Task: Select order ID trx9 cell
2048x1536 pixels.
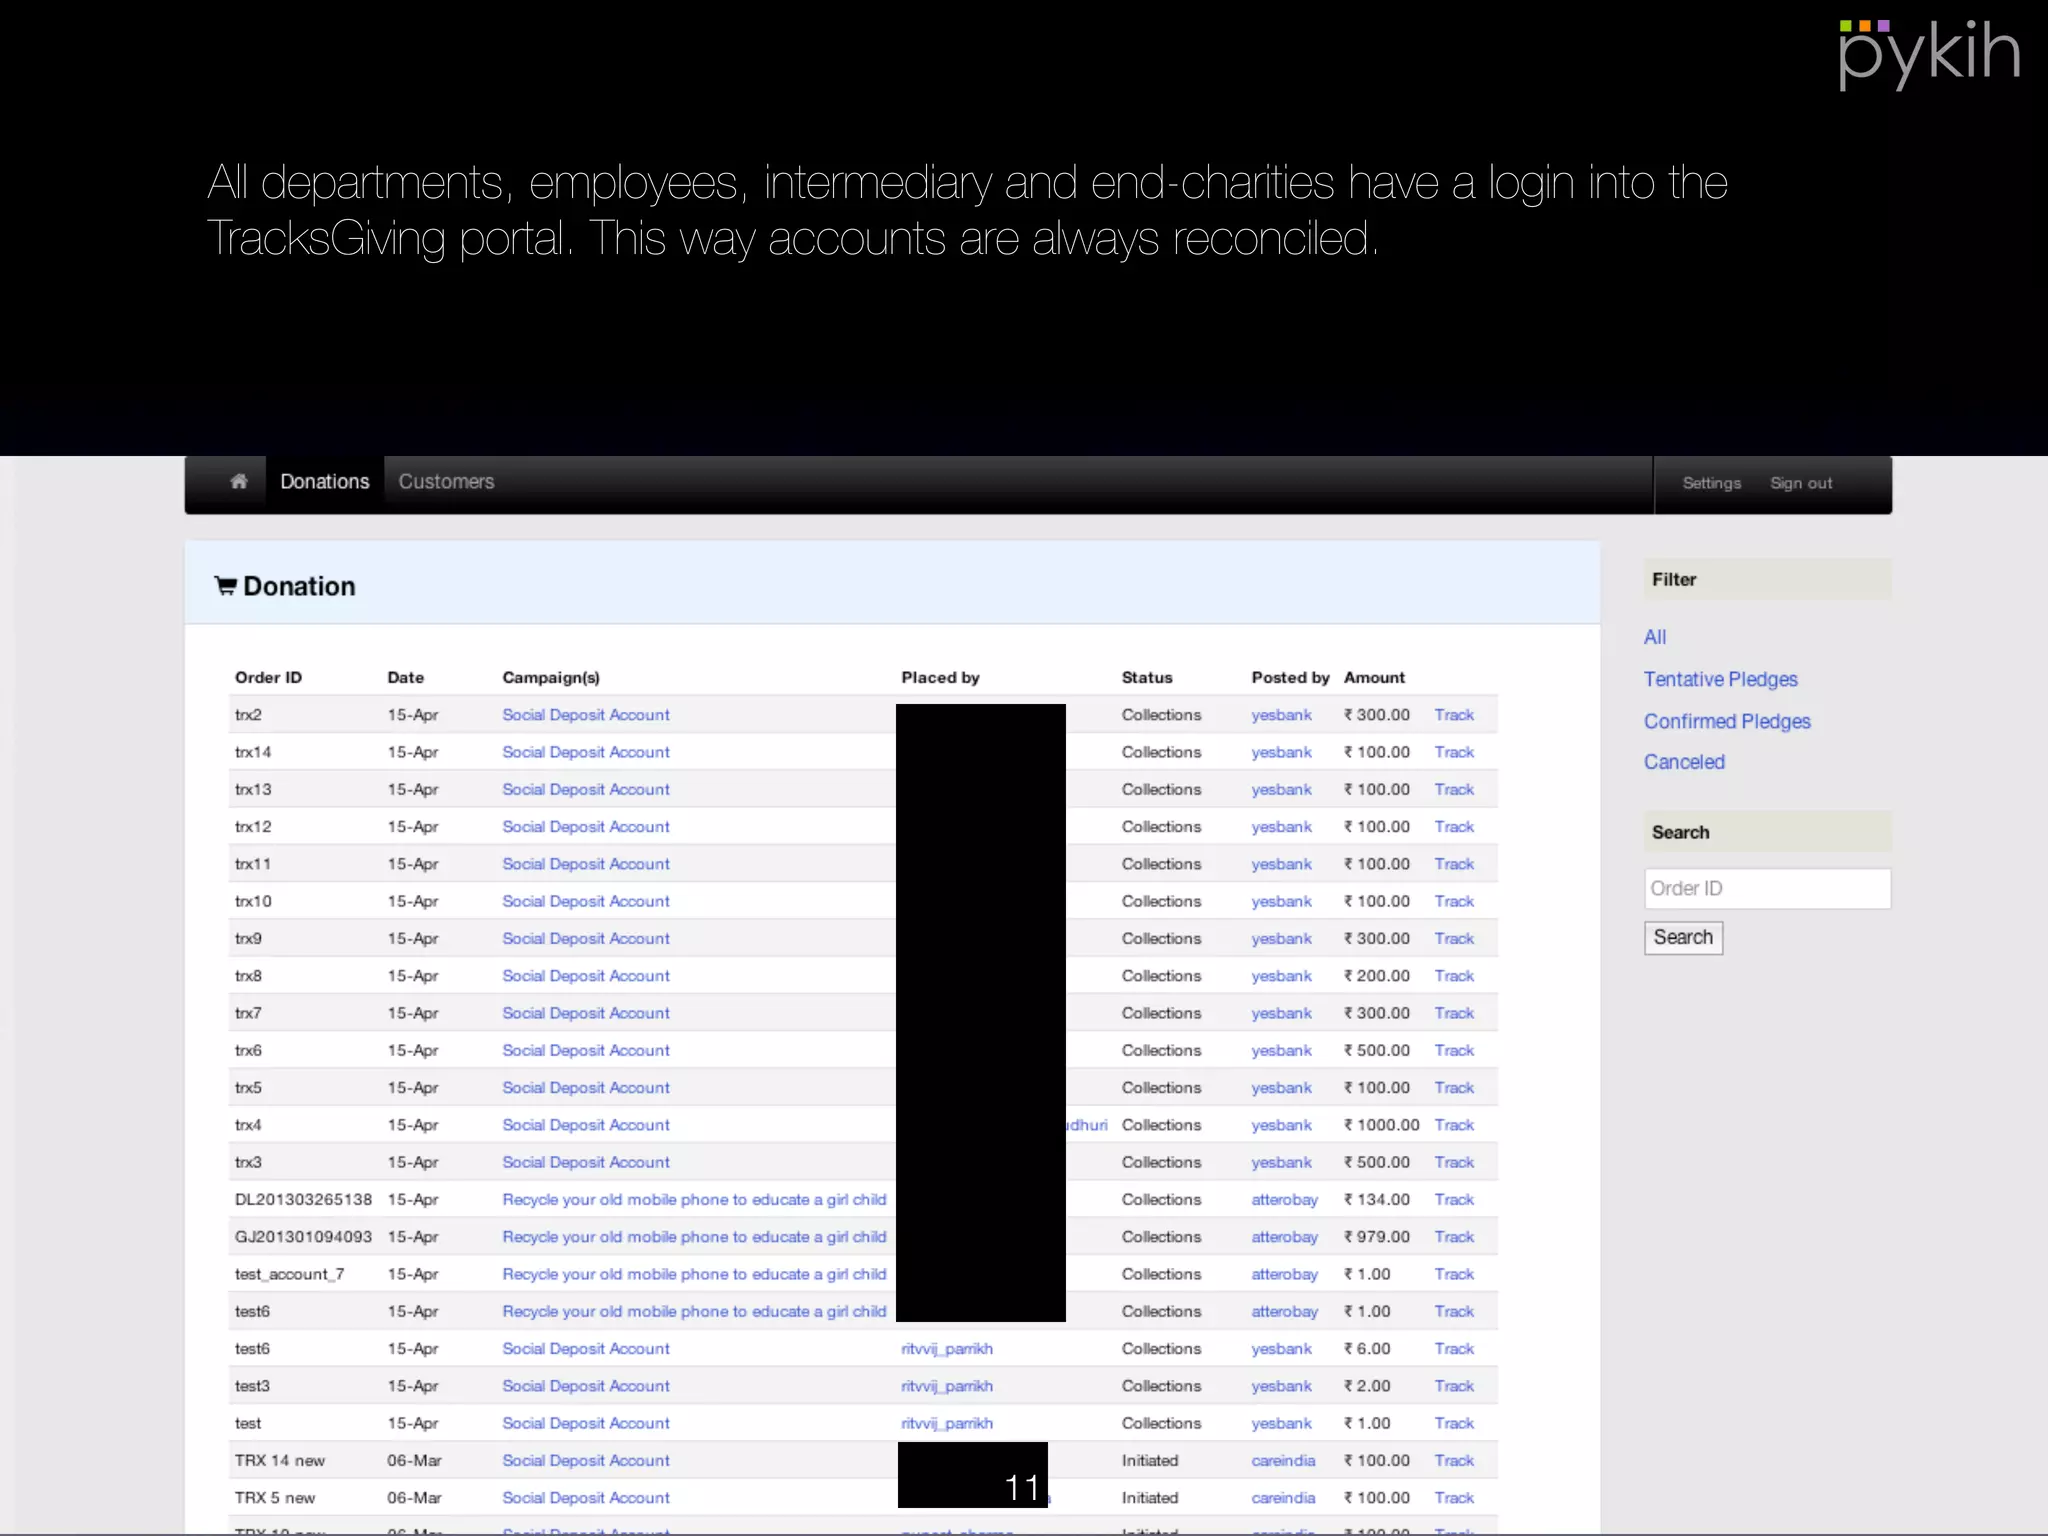Action: pos(248,938)
